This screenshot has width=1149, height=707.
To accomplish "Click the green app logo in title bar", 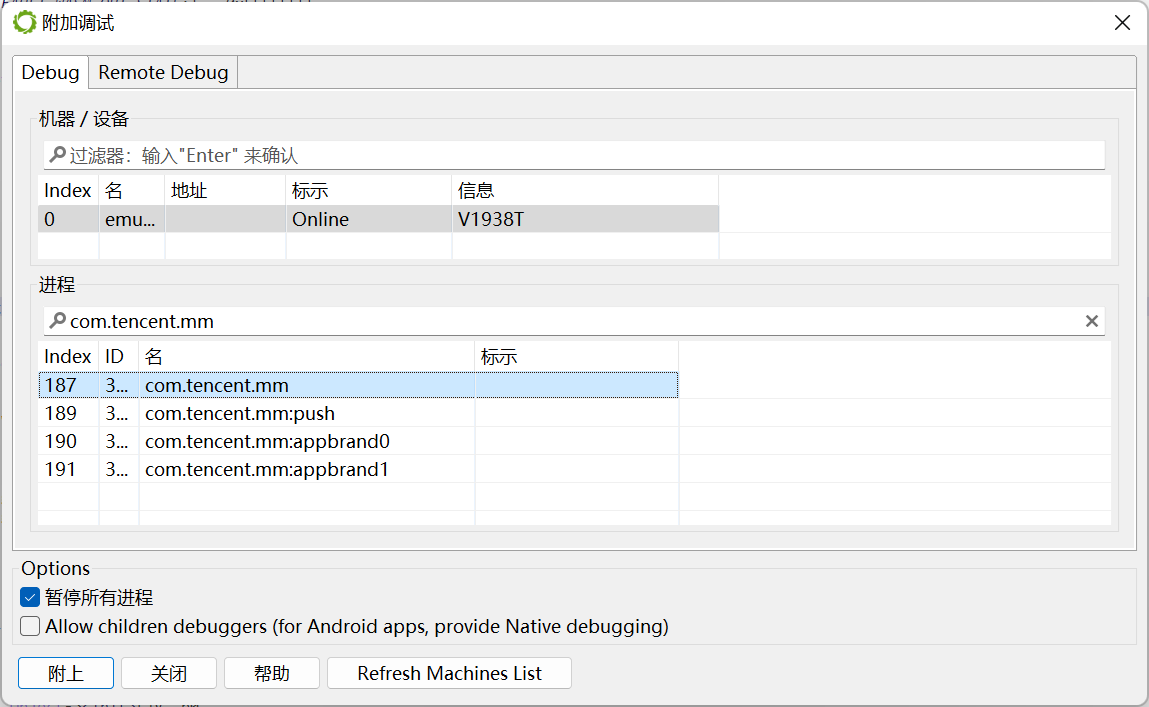I will click(24, 23).
